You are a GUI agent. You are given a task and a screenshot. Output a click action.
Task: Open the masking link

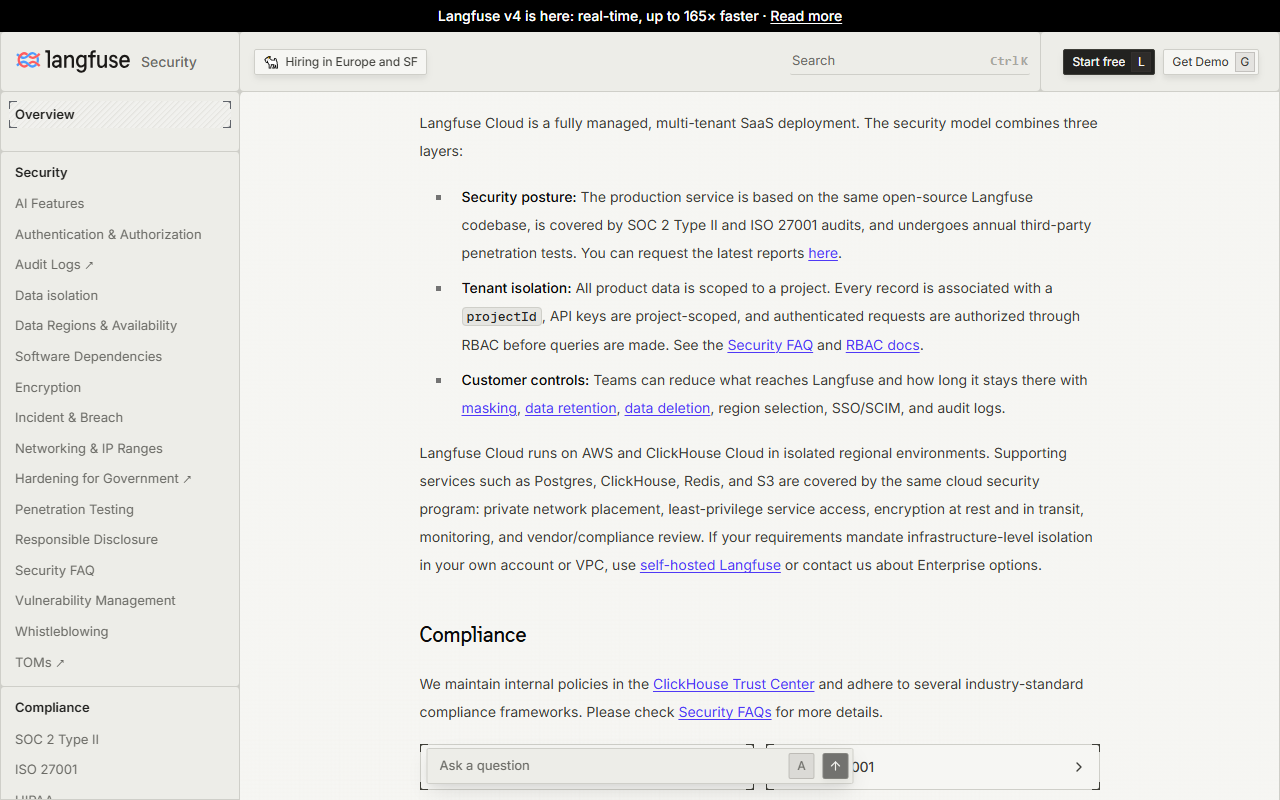click(489, 408)
